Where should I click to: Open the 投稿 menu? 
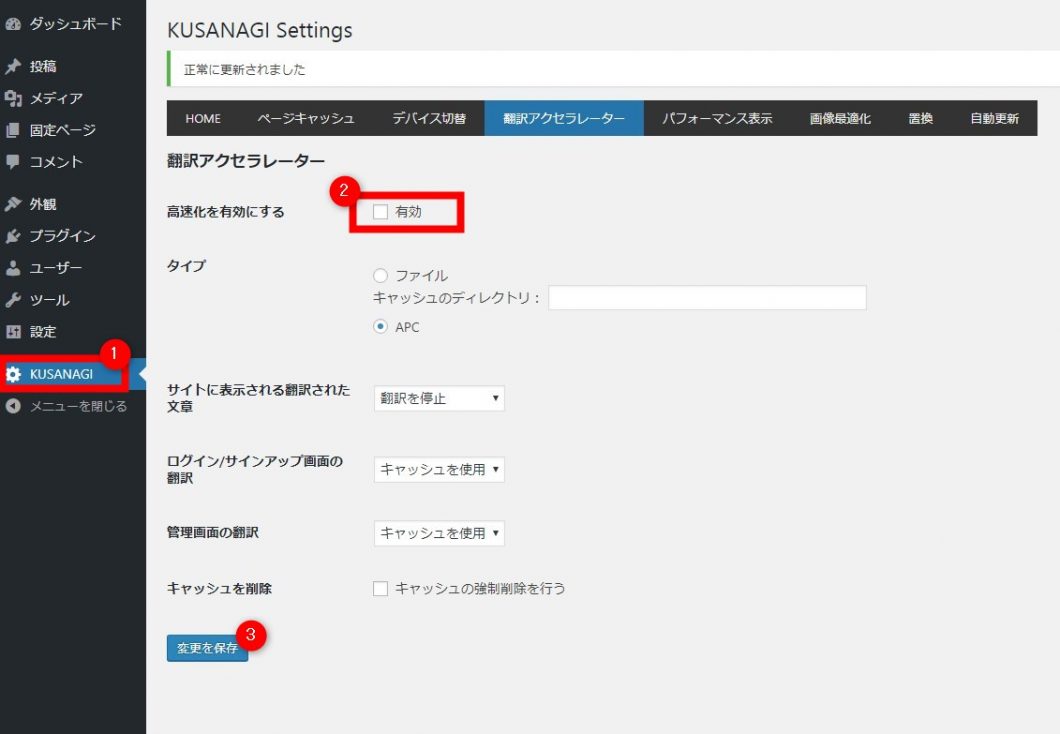point(73,66)
